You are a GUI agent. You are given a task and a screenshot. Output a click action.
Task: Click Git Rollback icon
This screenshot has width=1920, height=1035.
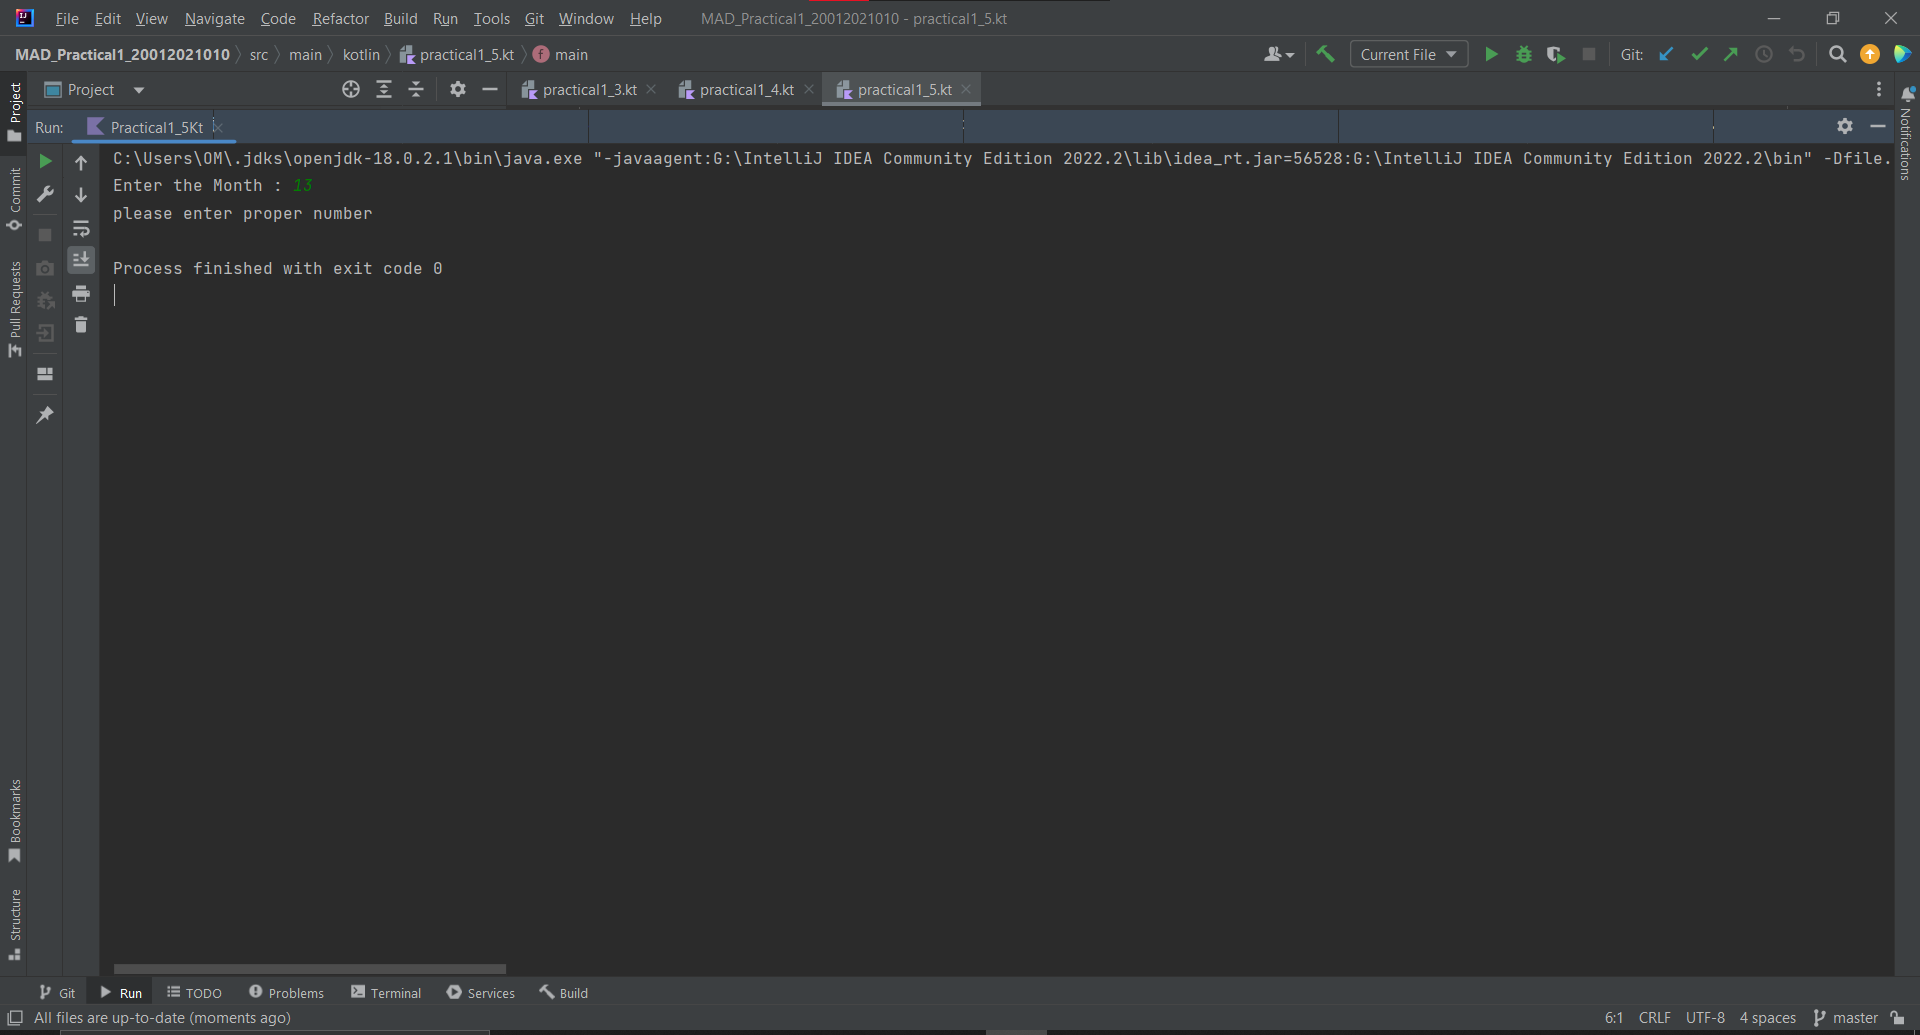tap(1797, 54)
